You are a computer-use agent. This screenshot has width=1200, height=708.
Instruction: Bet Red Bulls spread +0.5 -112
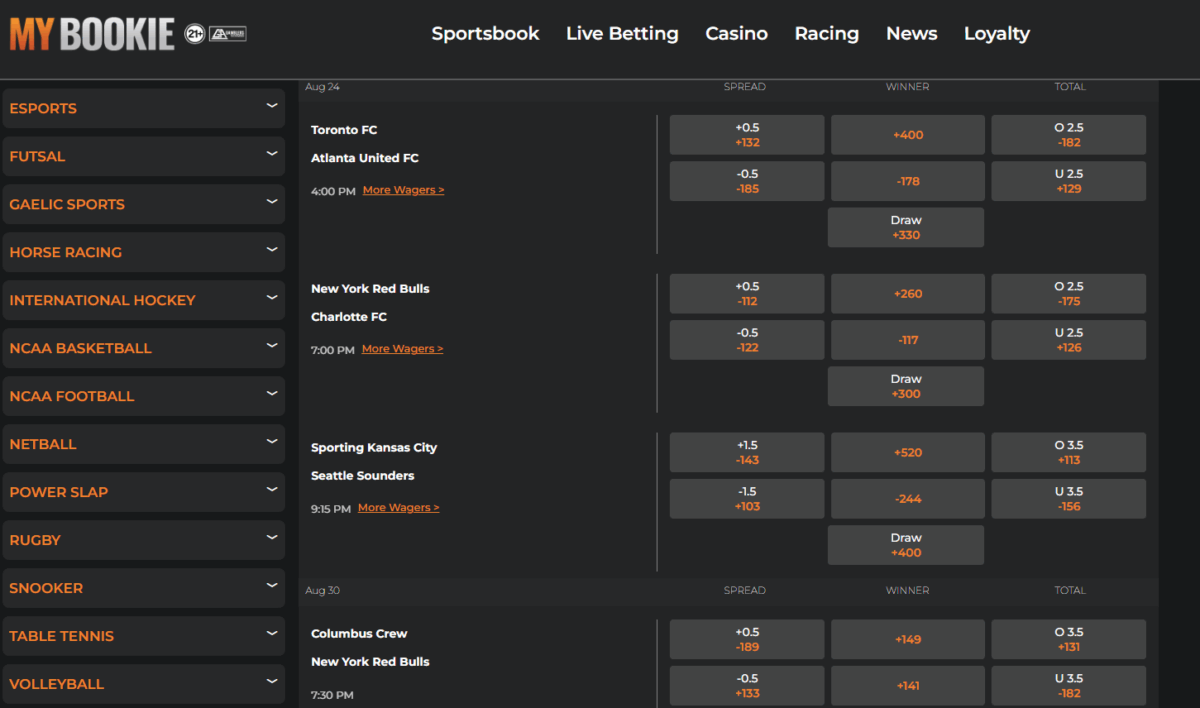pos(747,294)
